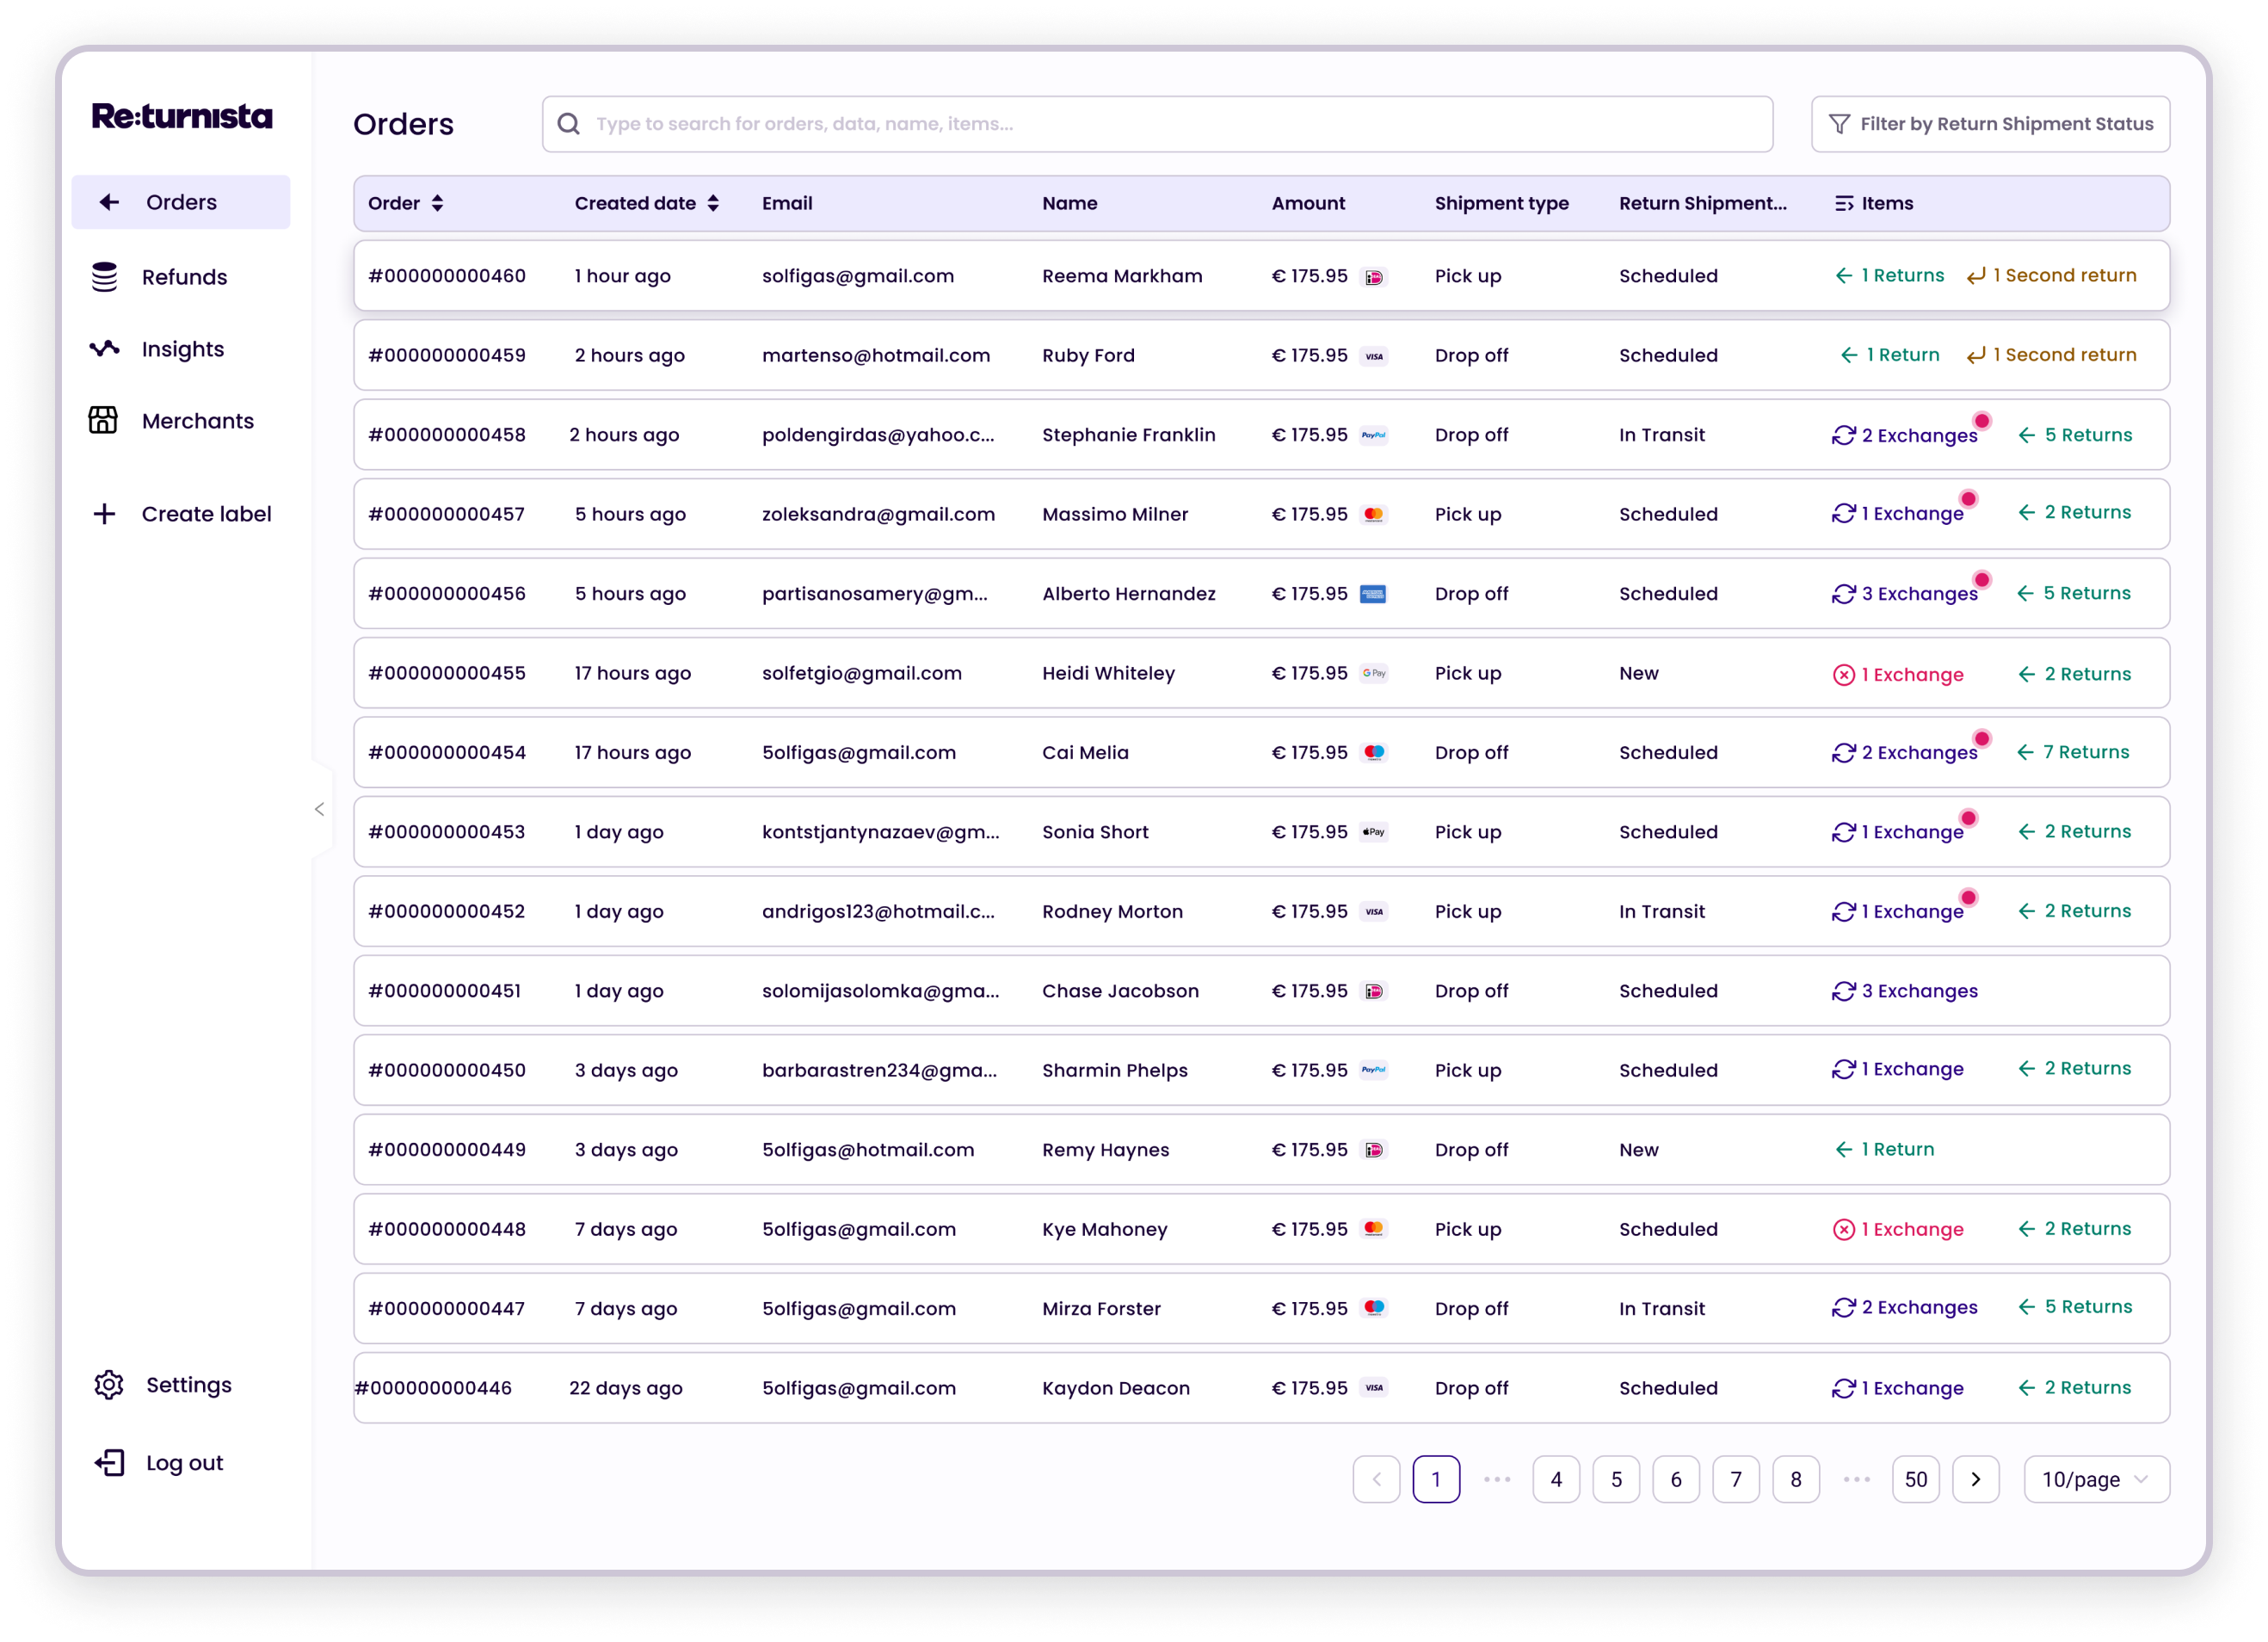Toggle sort on Created date column
This screenshot has width=2268, height=1642.
[x=713, y=204]
